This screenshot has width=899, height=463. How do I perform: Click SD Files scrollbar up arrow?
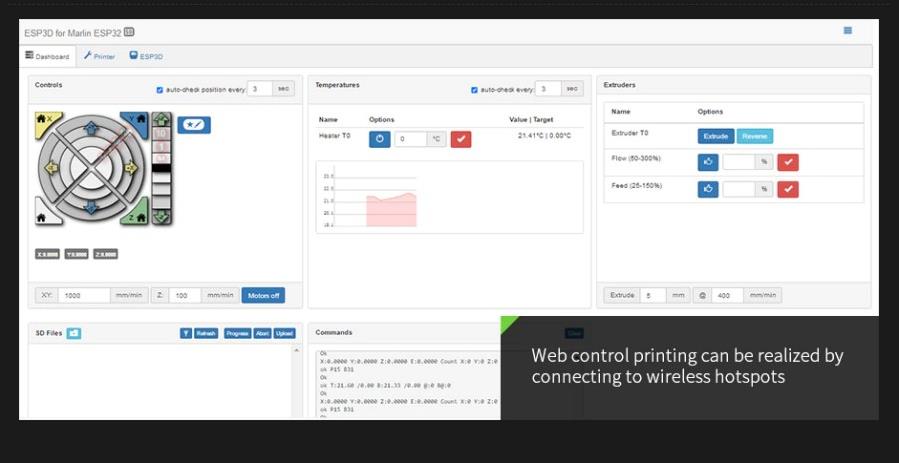296,351
